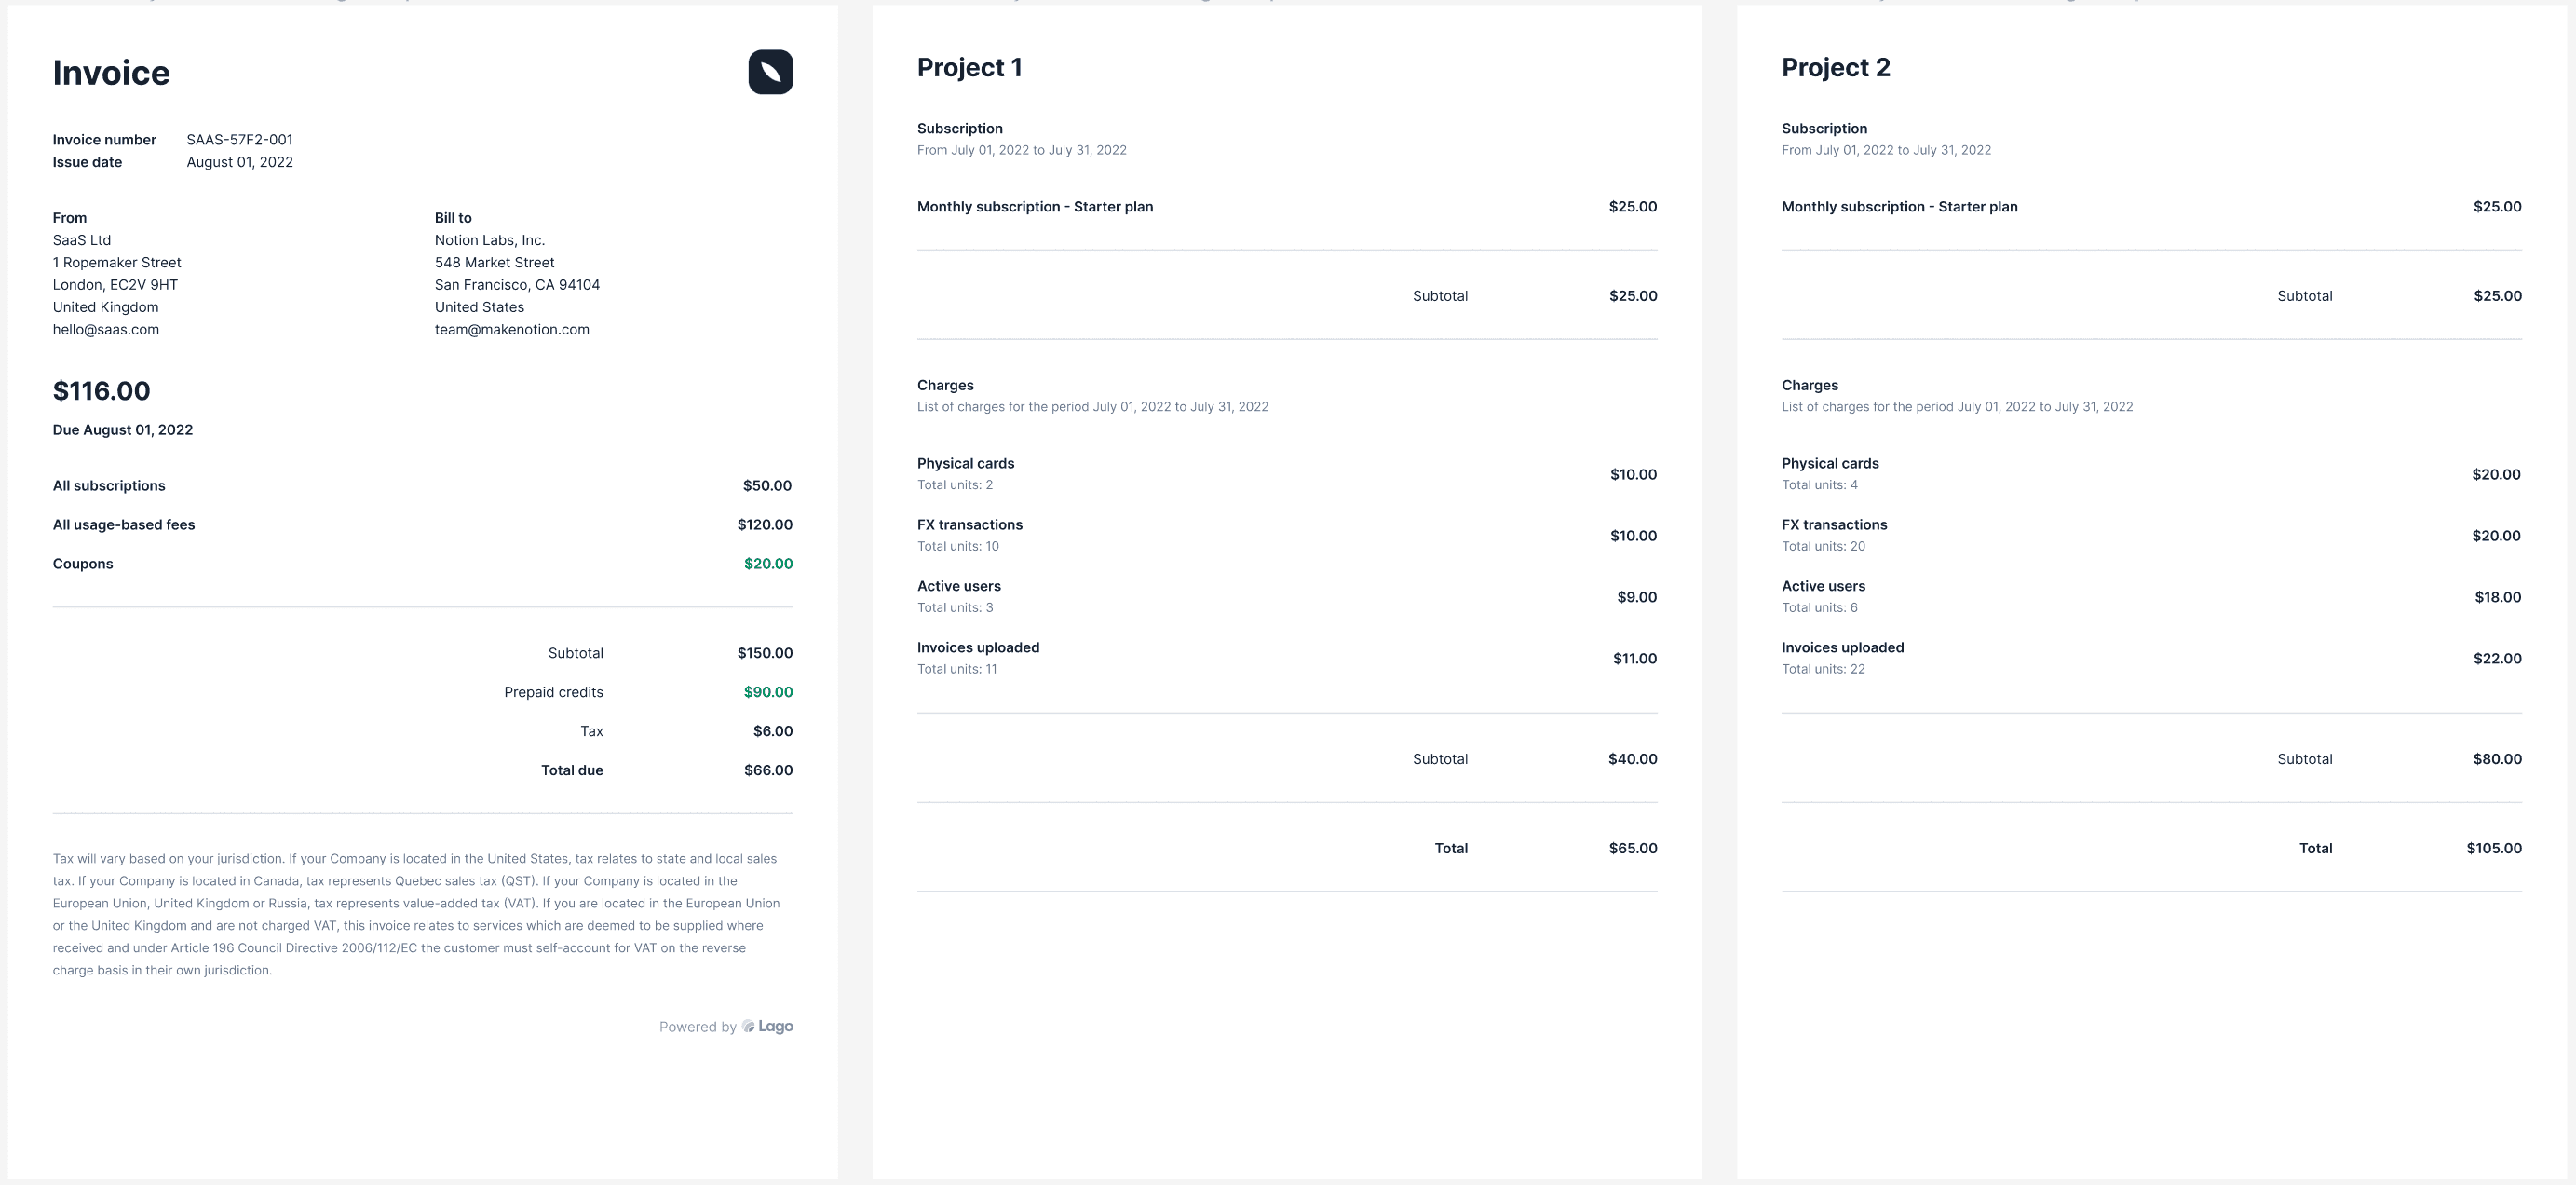Click All usage-based fees row label

(x=124, y=525)
